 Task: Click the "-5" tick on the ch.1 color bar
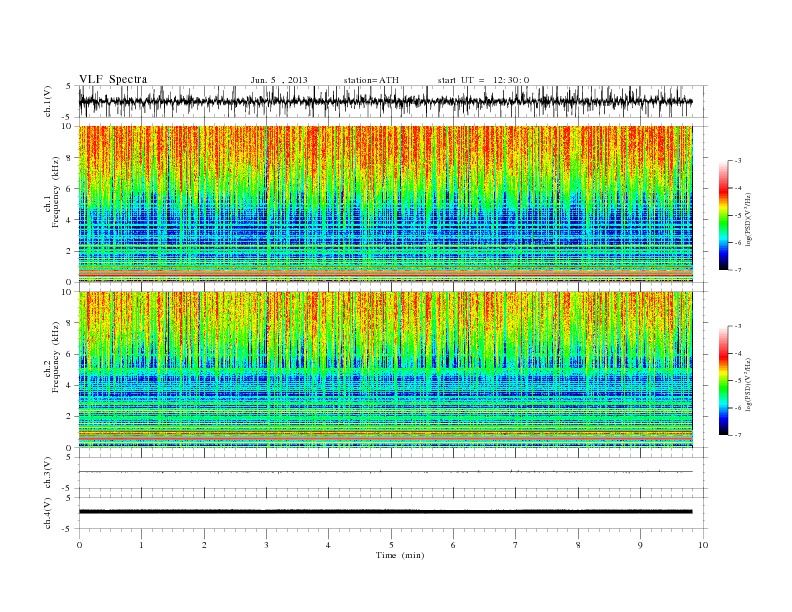(x=738, y=216)
